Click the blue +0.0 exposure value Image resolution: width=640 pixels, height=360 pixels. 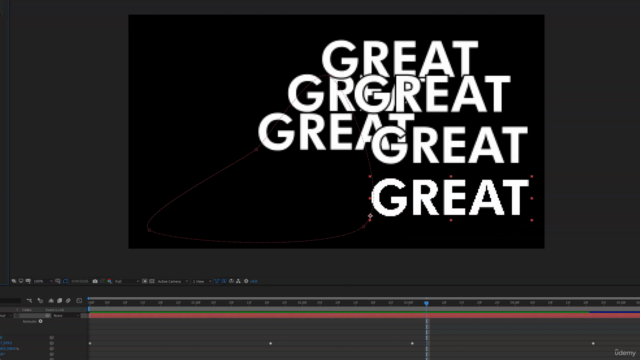click(x=254, y=281)
